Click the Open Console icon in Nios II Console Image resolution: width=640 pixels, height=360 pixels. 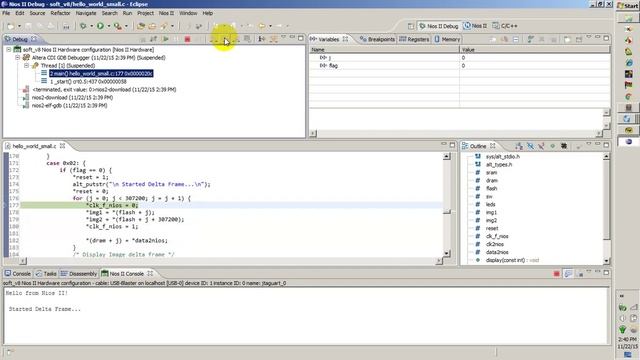(x=568, y=273)
